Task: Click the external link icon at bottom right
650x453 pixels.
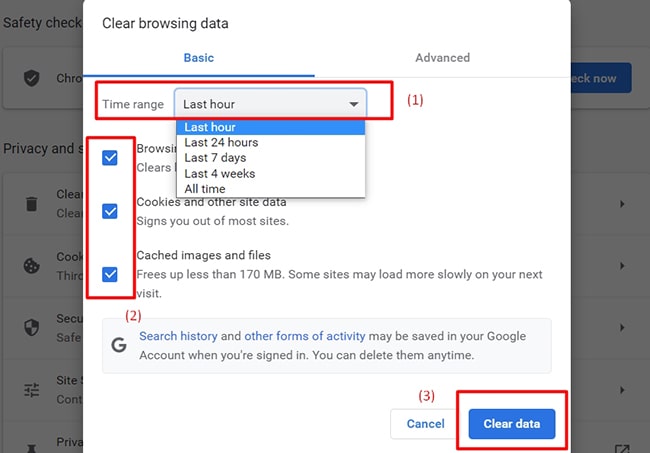Action: (622, 449)
